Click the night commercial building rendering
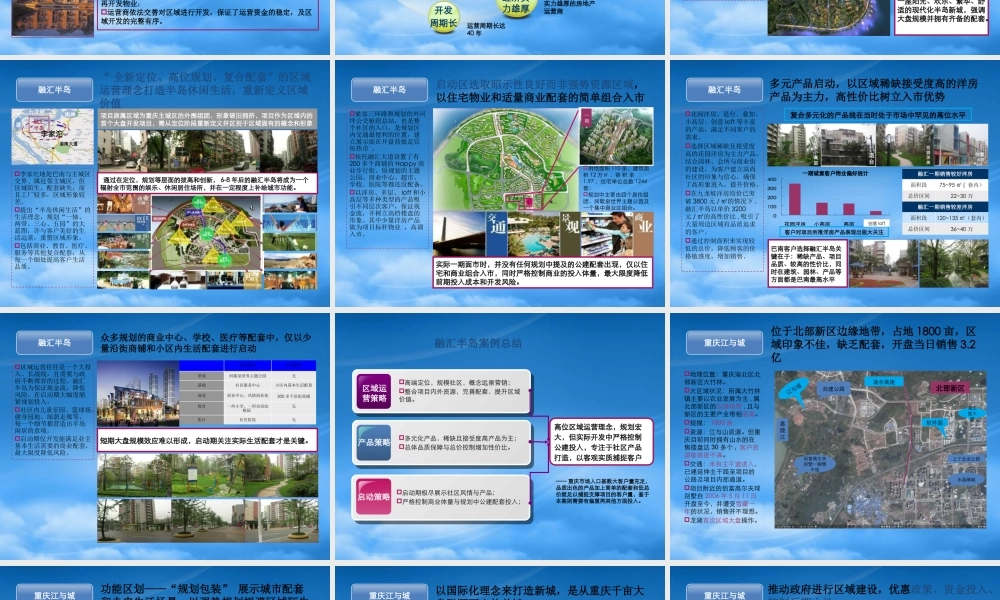This screenshot has height=600, width=1000. pos(138,393)
